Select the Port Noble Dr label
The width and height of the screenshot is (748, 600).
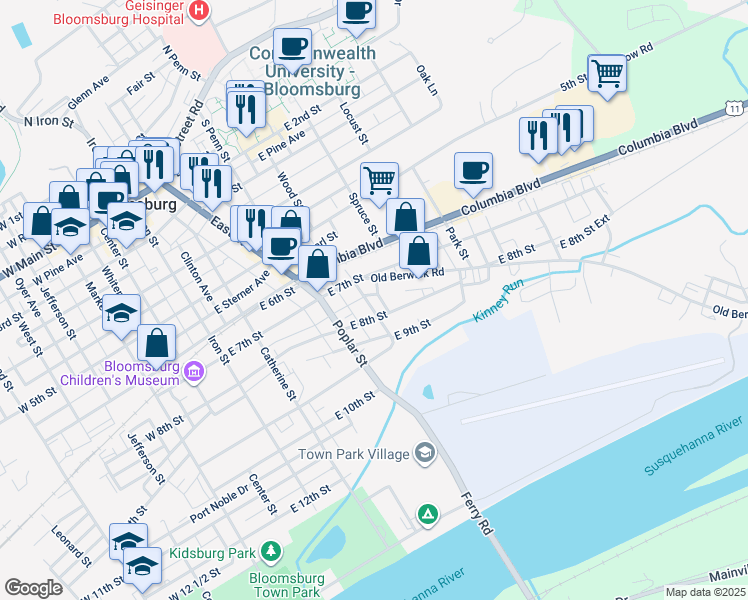tap(219, 504)
